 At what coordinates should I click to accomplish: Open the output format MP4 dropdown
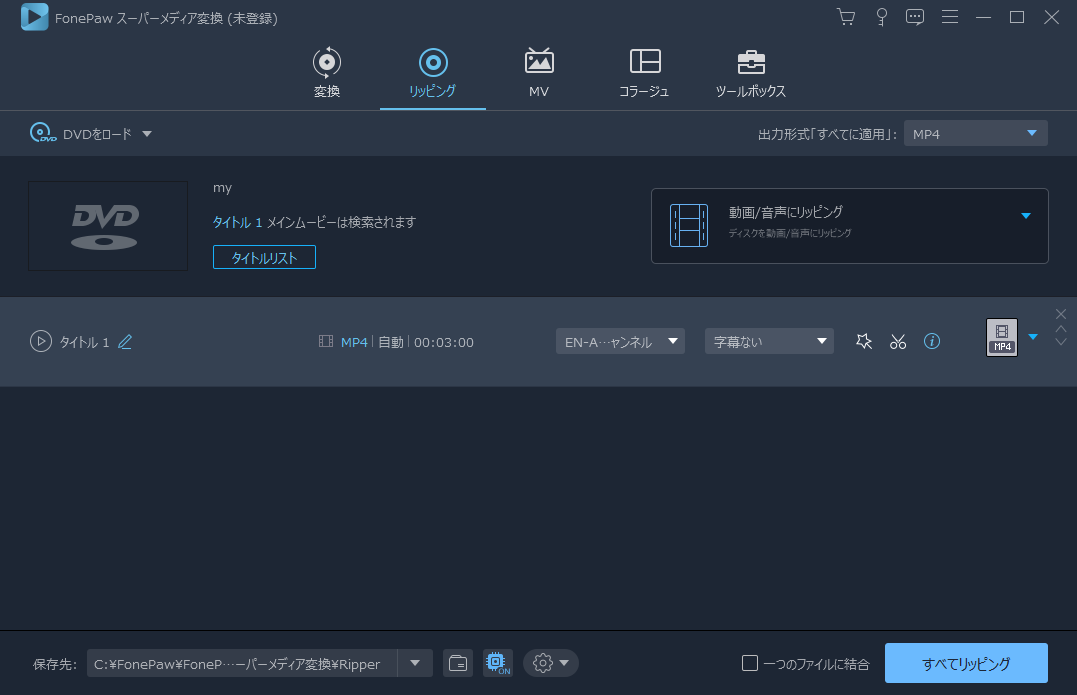975,133
